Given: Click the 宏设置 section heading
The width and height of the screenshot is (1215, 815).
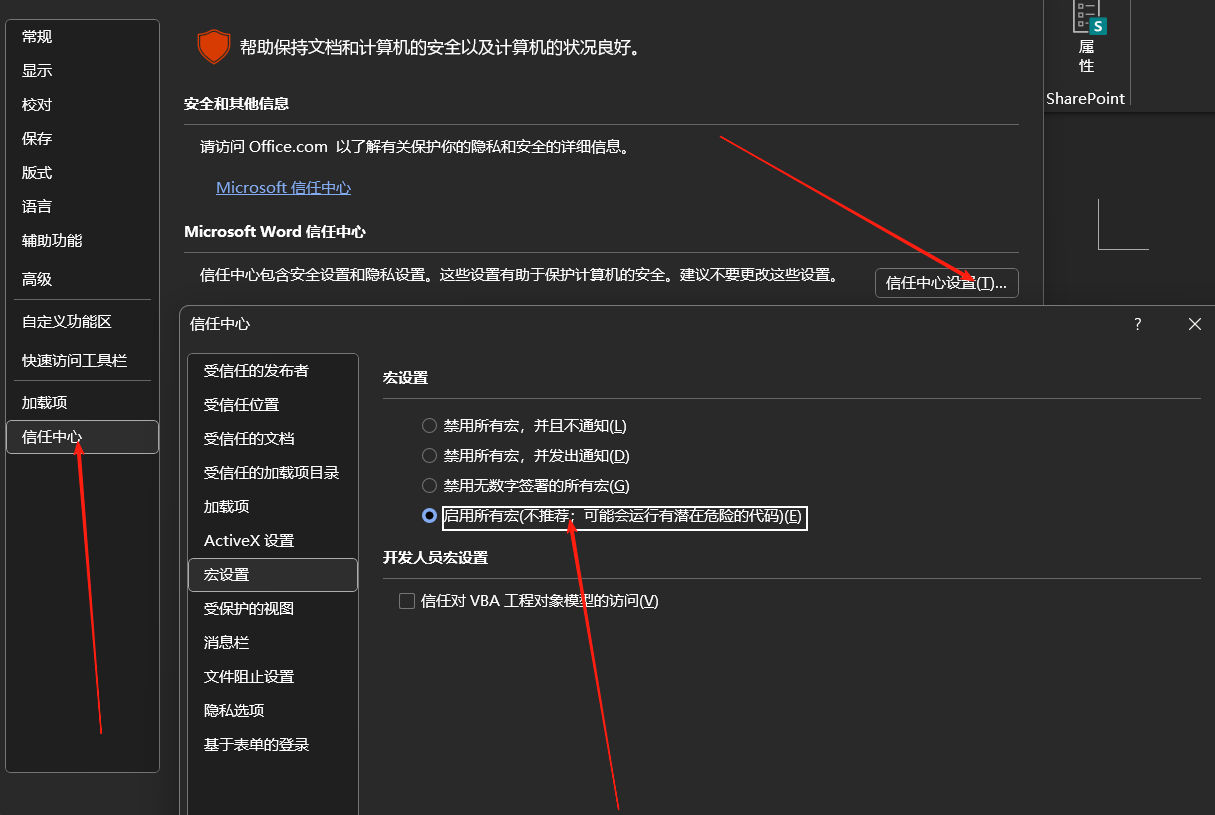Looking at the screenshot, I should pos(405,378).
